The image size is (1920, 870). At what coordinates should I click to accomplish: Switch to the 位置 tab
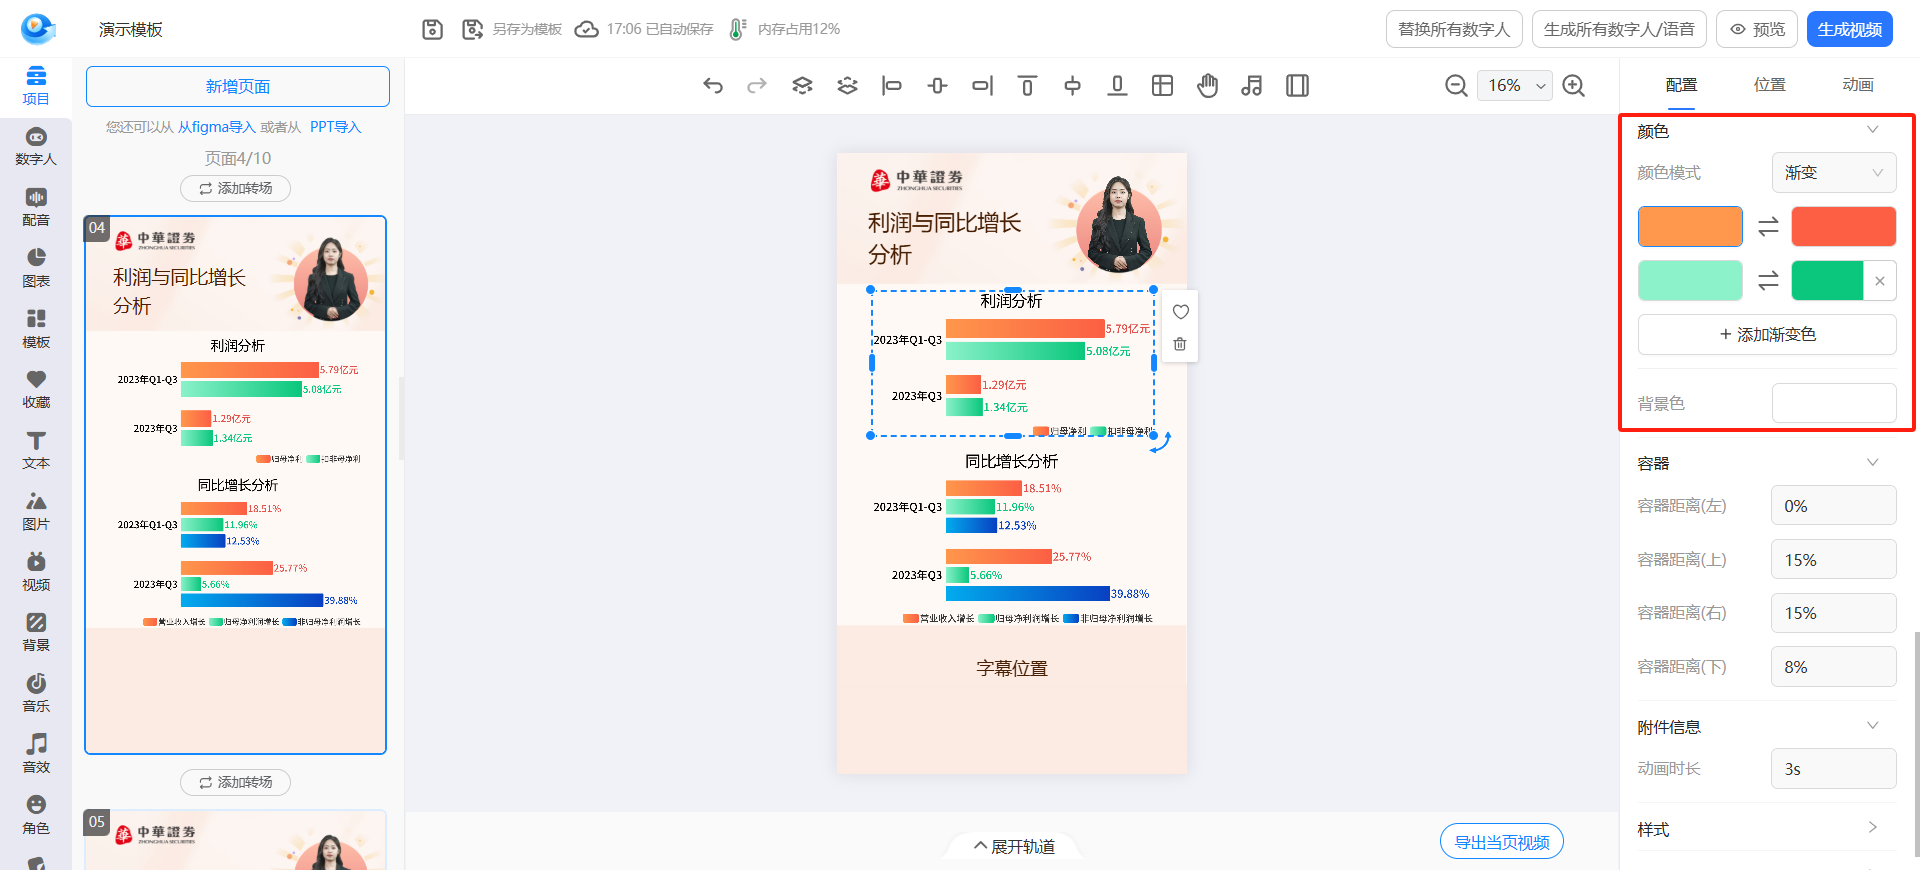coord(1769,85)
